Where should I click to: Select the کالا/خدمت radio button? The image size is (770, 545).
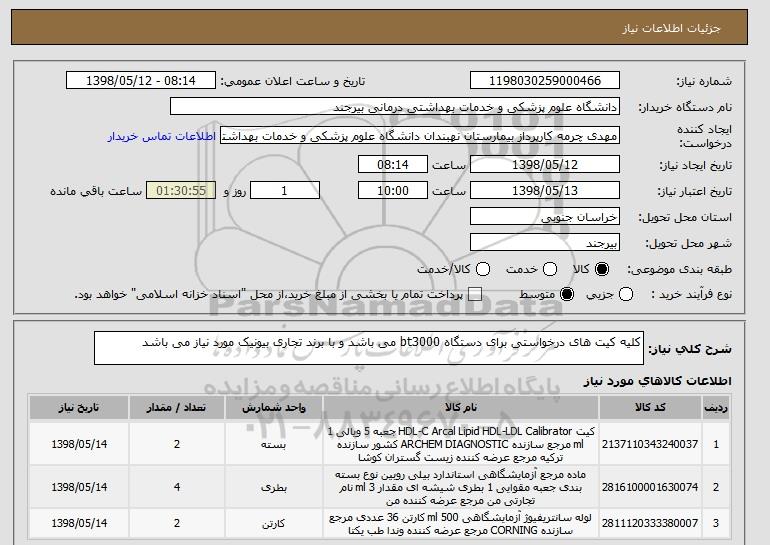coord(483,269)
